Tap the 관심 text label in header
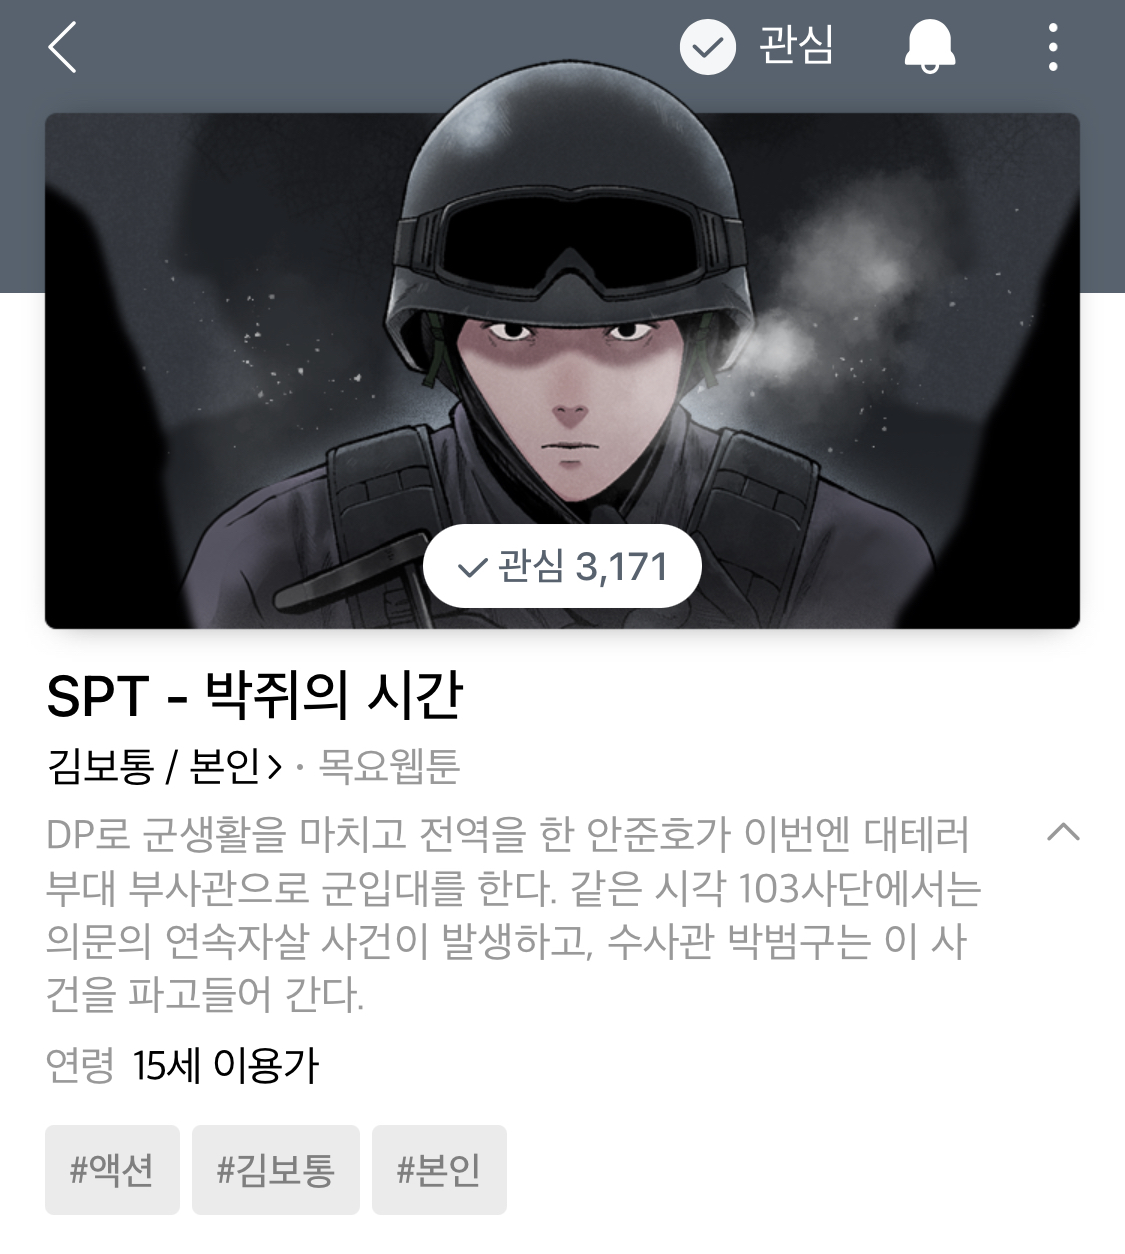This screenshot has width=1125, height=1254. pyautogui.click(x=796, y=47)
